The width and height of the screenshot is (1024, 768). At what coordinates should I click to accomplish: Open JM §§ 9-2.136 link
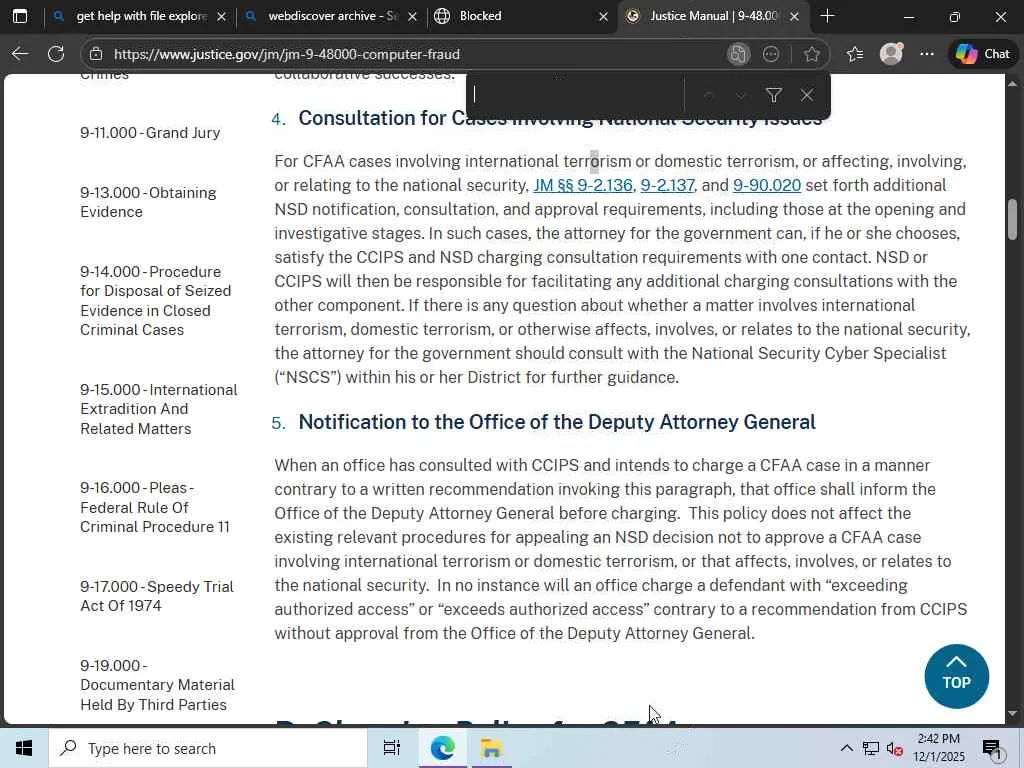pyautogui.click(x=583, y=185)
